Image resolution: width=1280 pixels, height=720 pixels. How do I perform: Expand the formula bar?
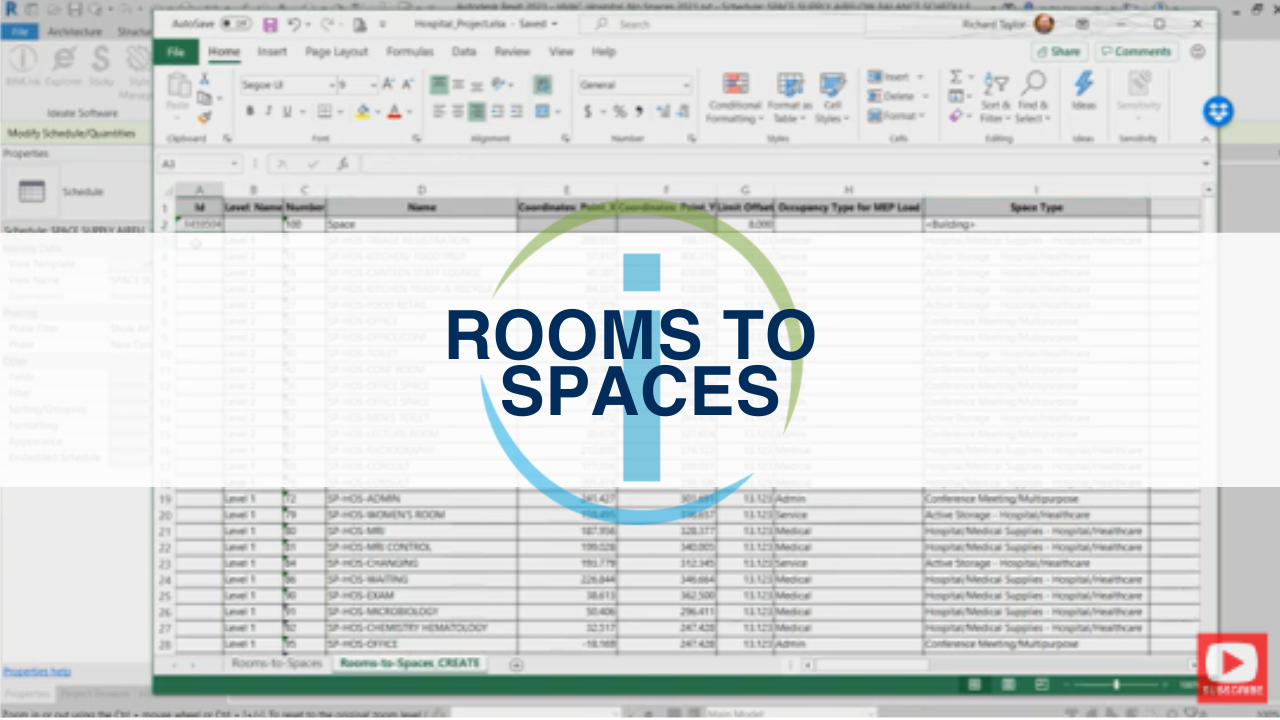(x=1204, y=163)
